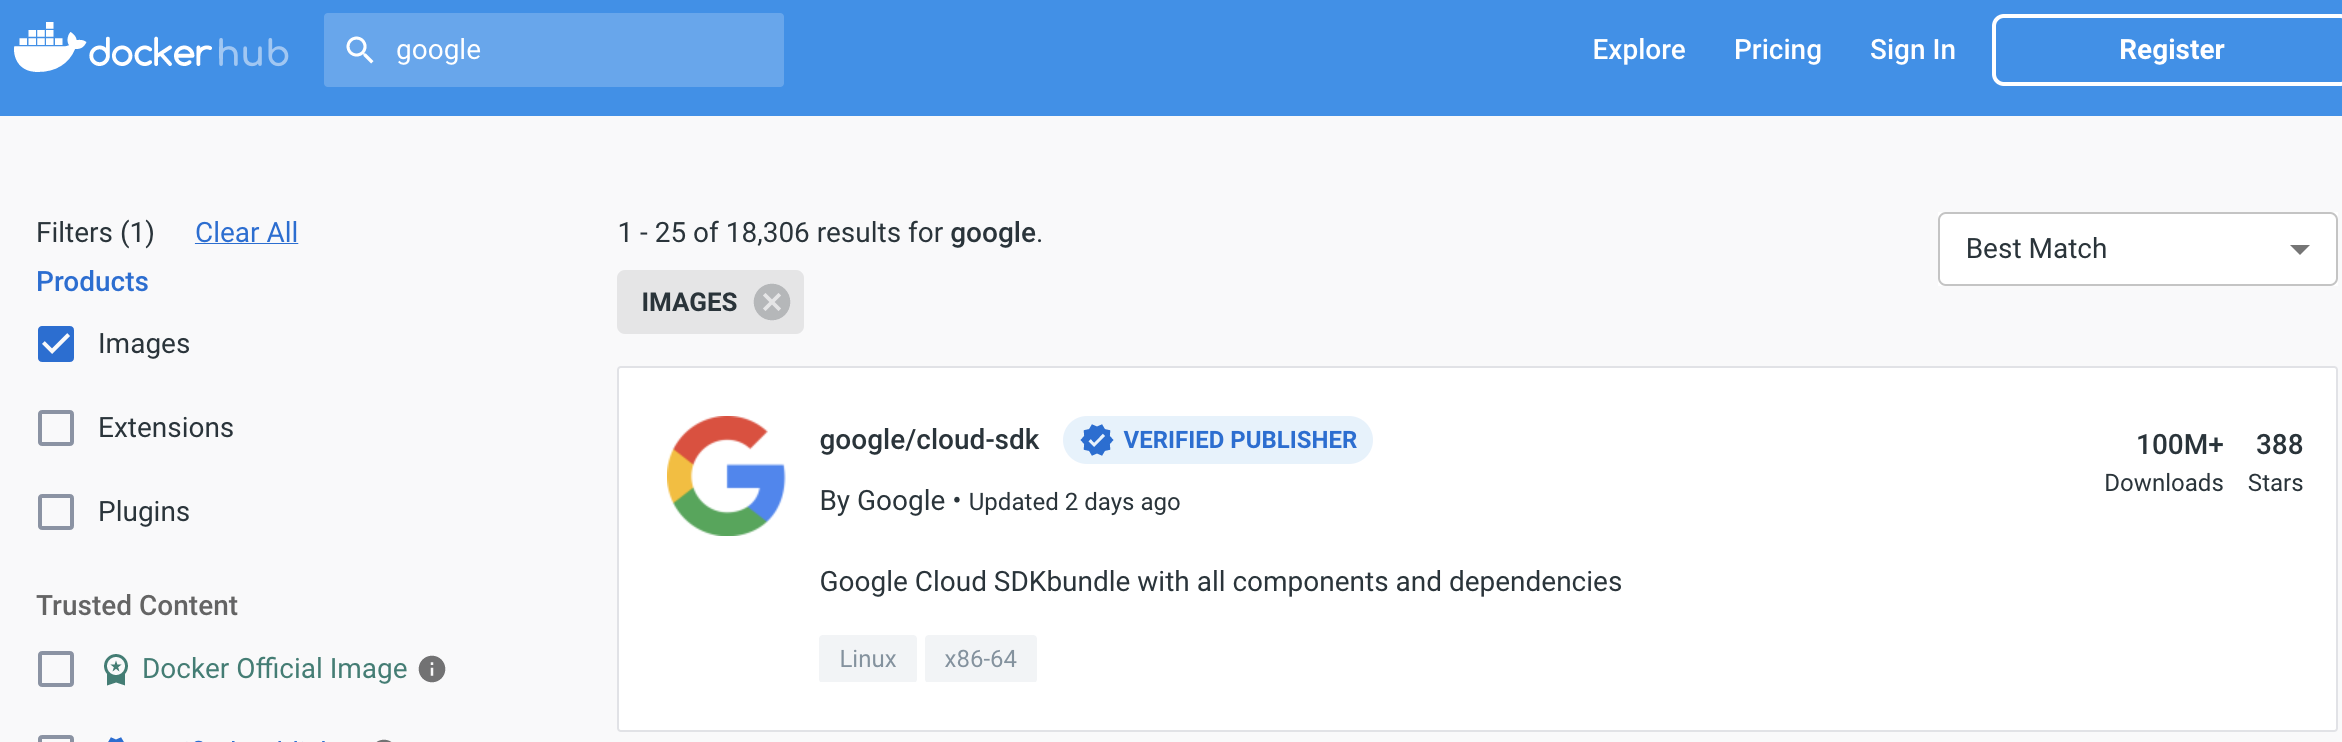Select the google/cloud-sdk result title
Image resolution: width=2342 pixels, height=742 pixels.
(928, 439)
